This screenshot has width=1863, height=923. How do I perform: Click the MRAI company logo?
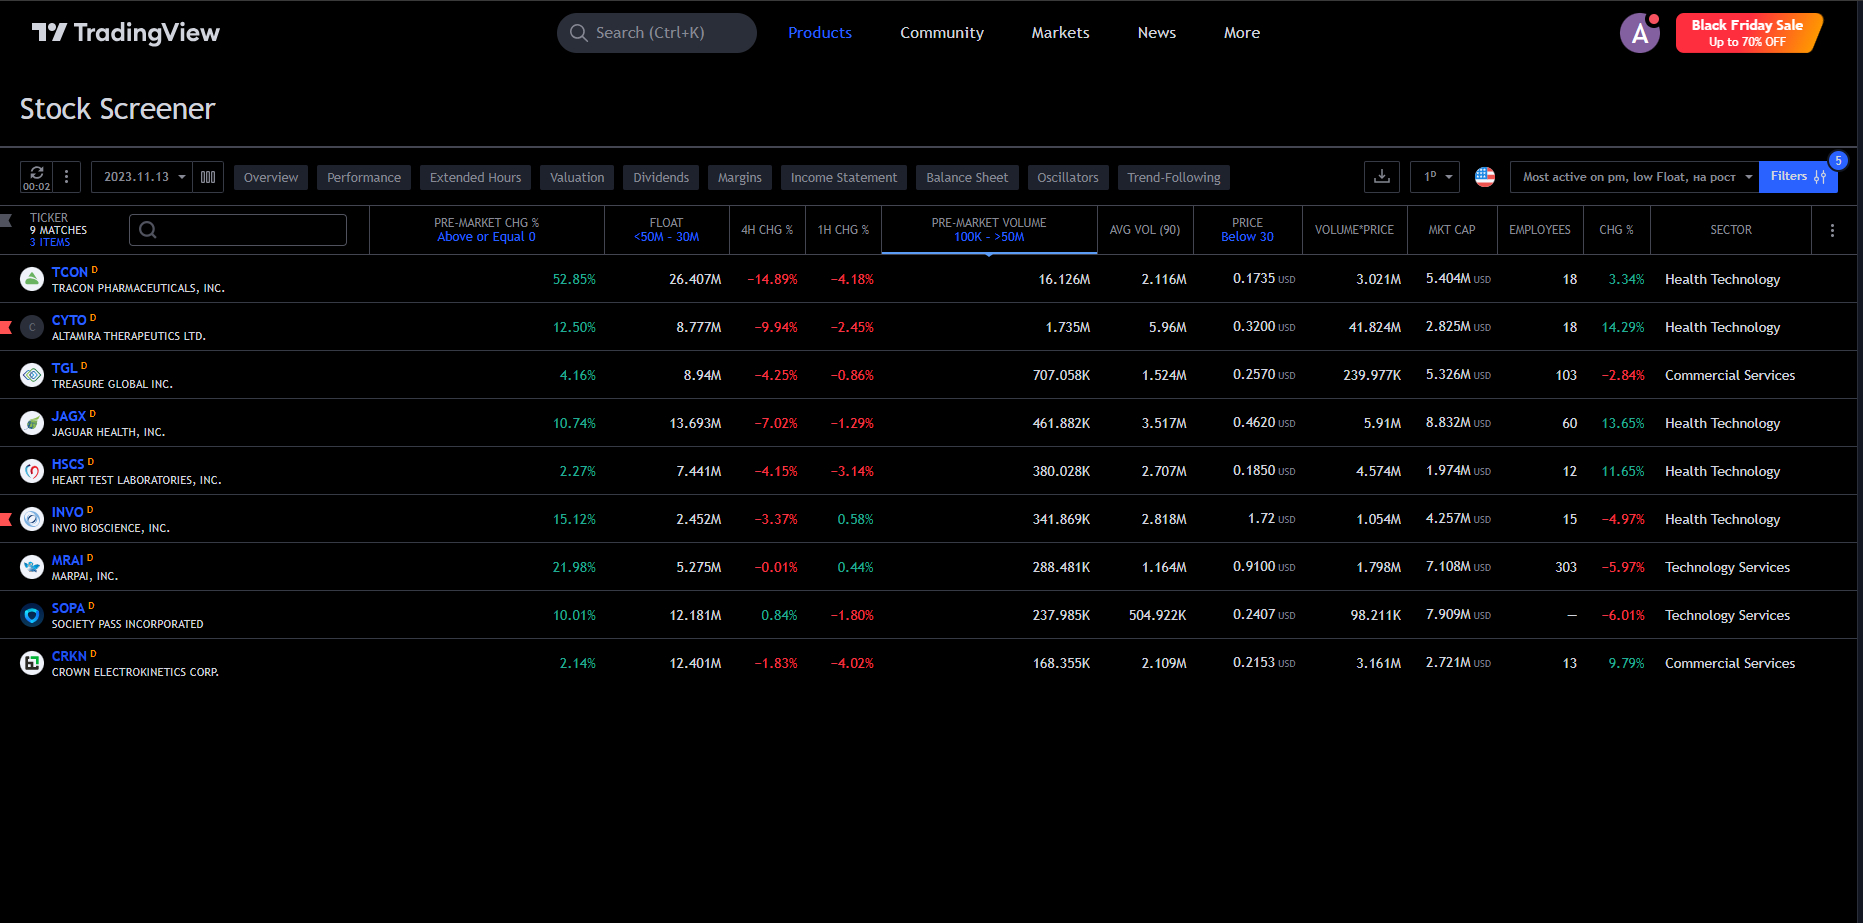(x=32, y=567)
